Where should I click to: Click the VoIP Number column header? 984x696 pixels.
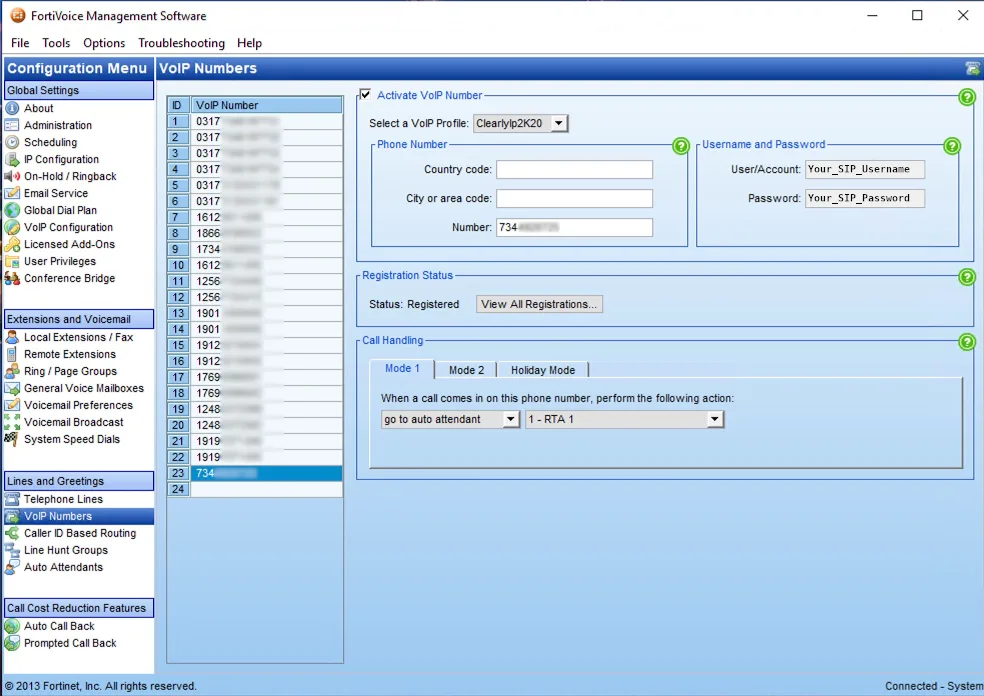267,105
